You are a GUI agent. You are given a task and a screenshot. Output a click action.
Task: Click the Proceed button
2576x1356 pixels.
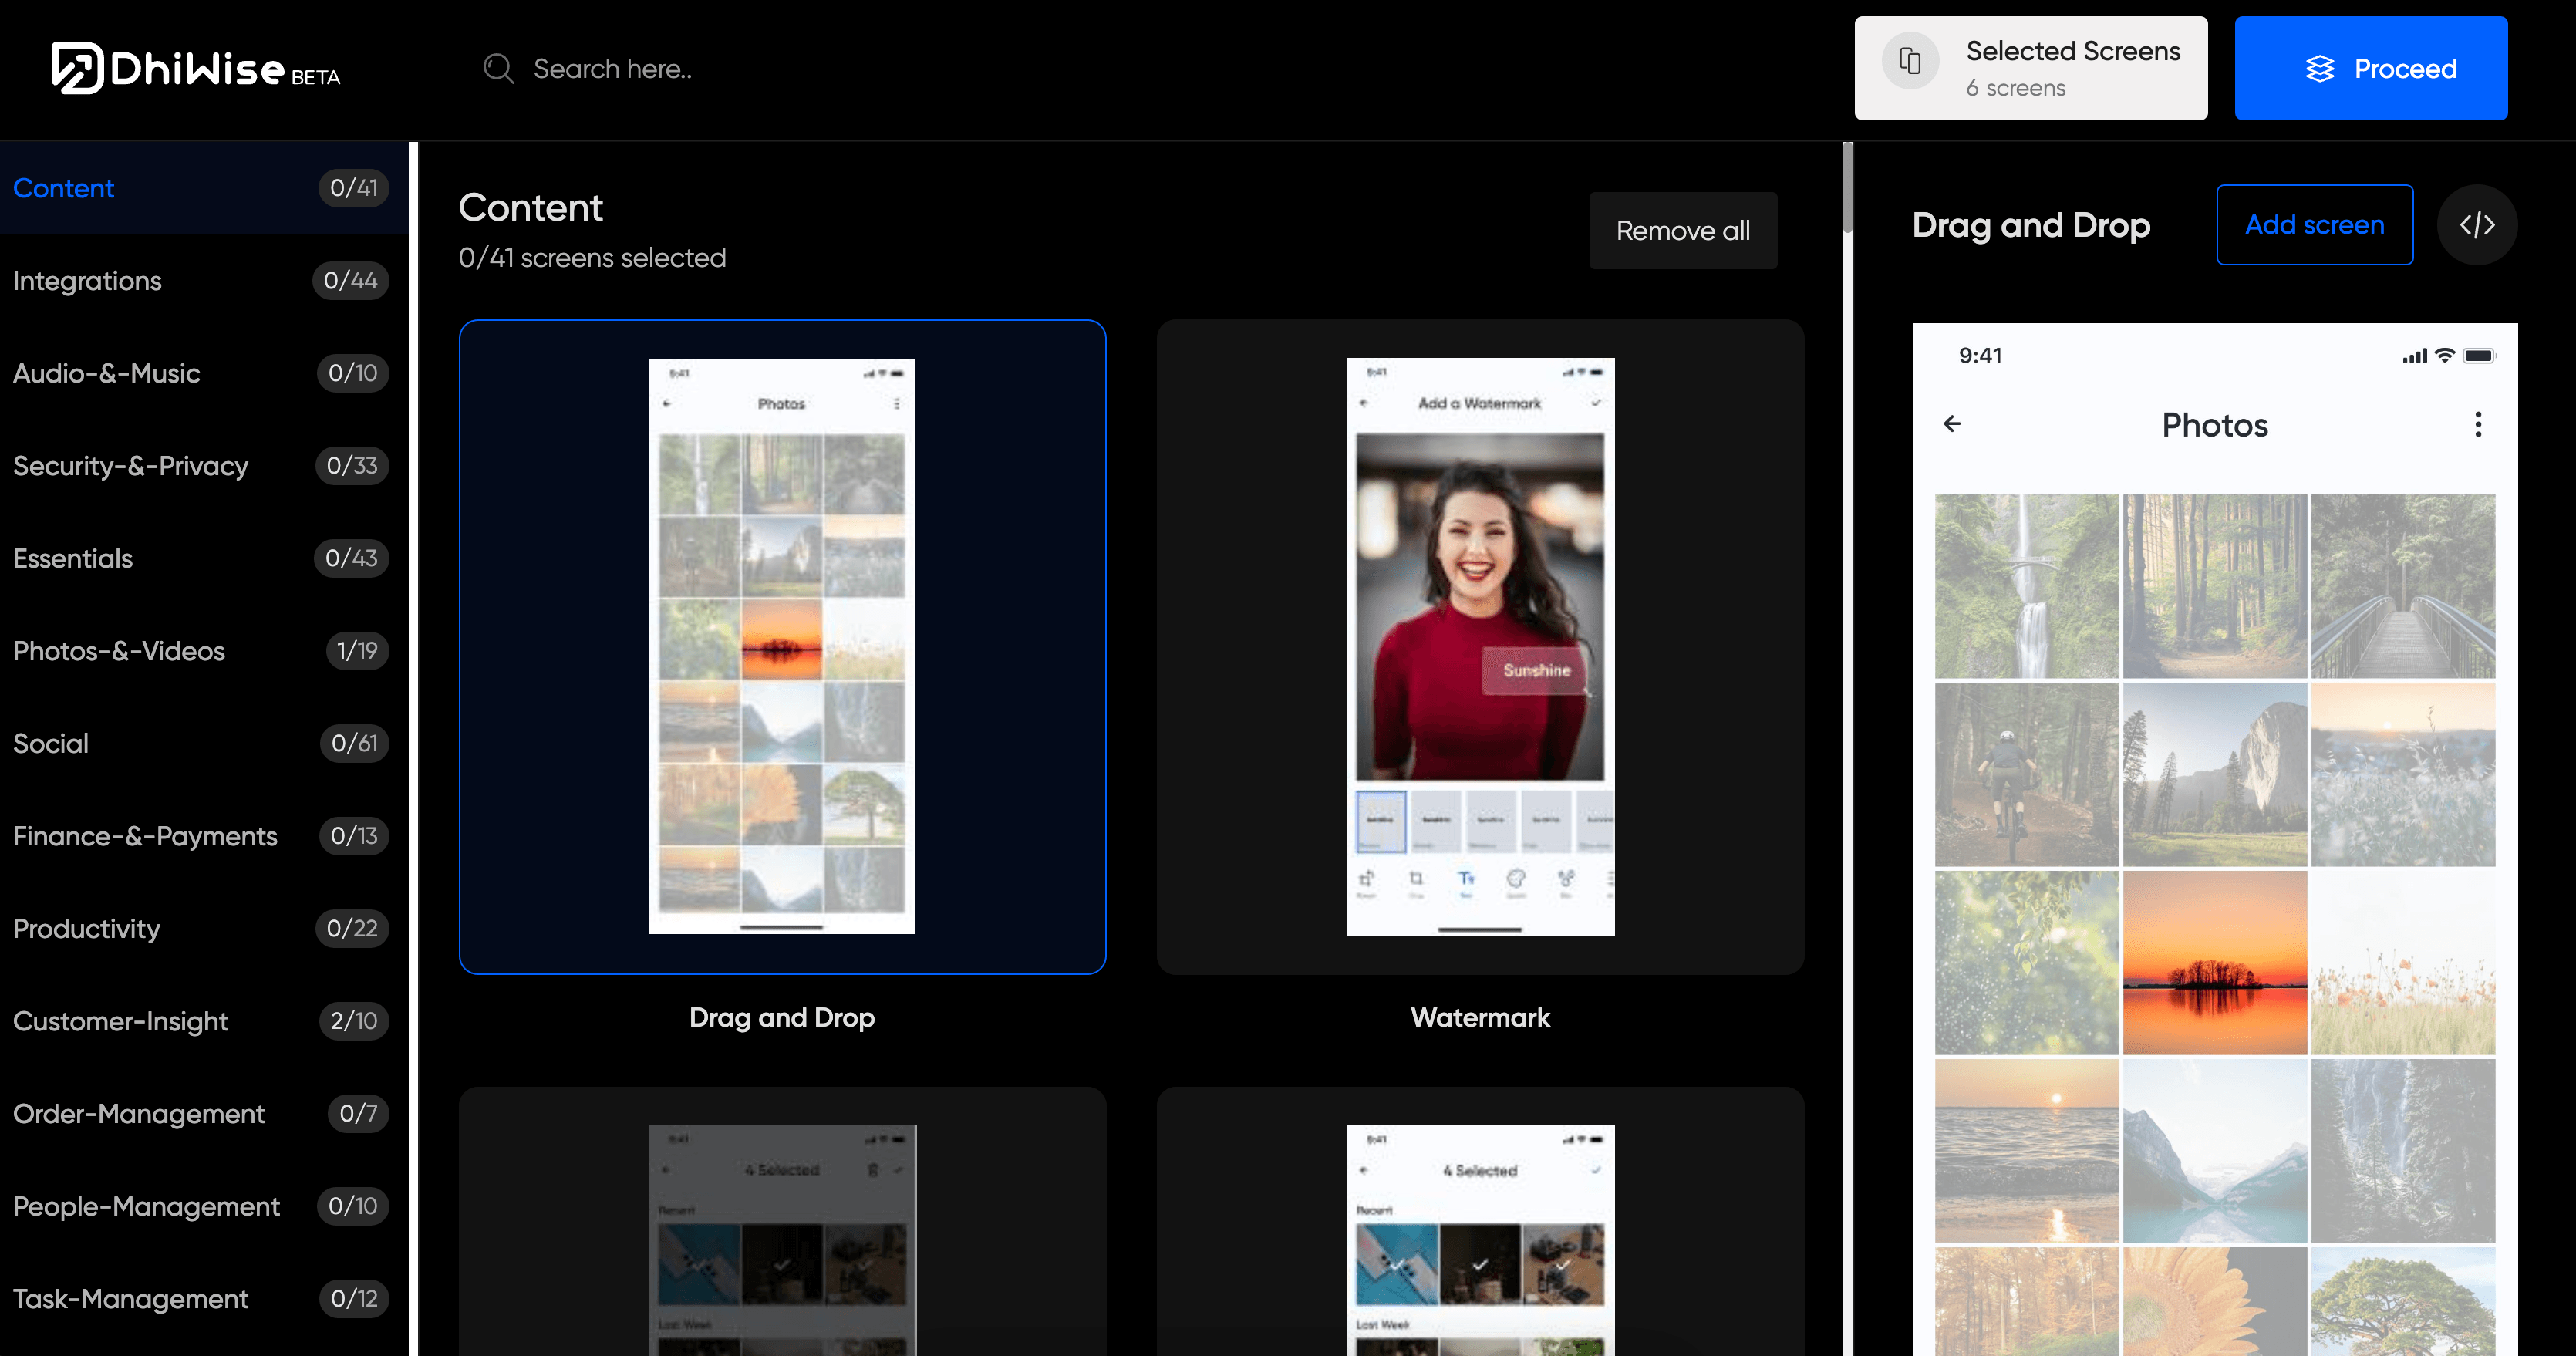2371,68
